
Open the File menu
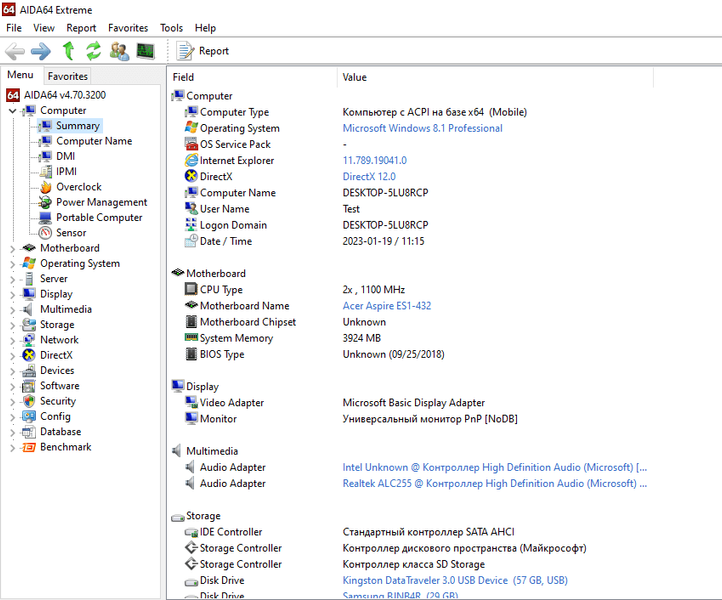click(14, 28)
